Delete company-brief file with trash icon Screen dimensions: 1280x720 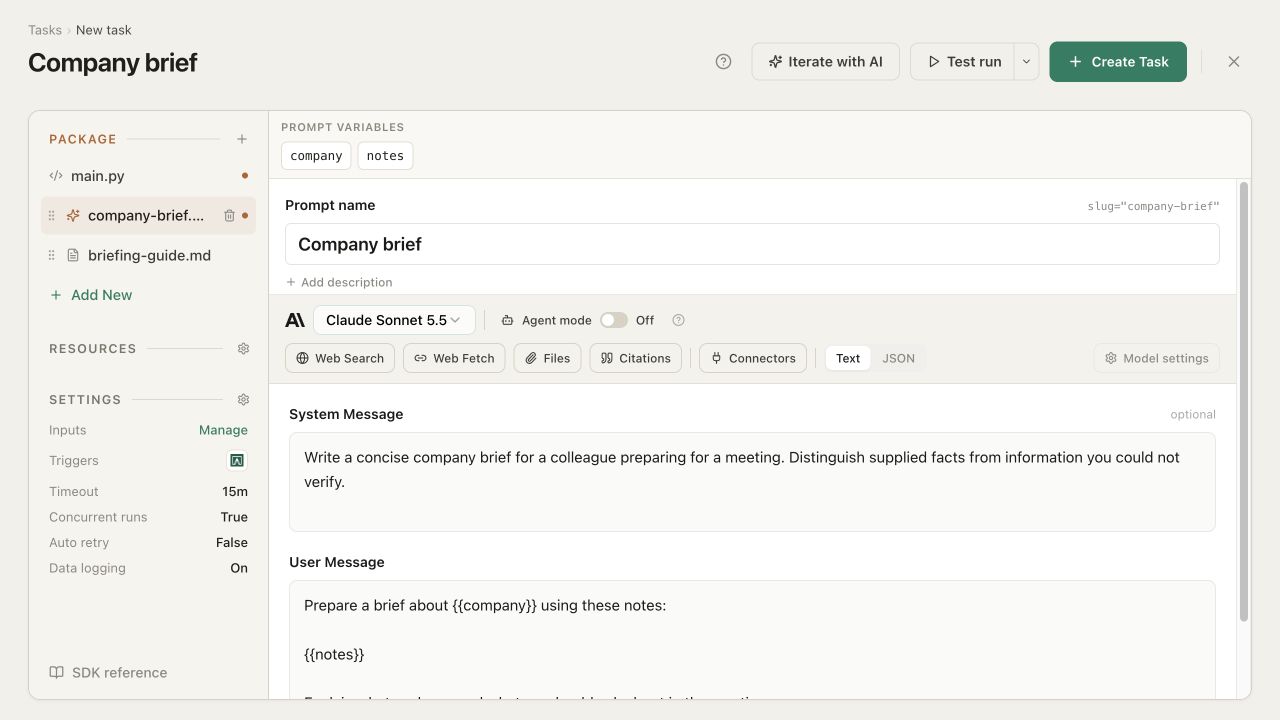(229, 215)
